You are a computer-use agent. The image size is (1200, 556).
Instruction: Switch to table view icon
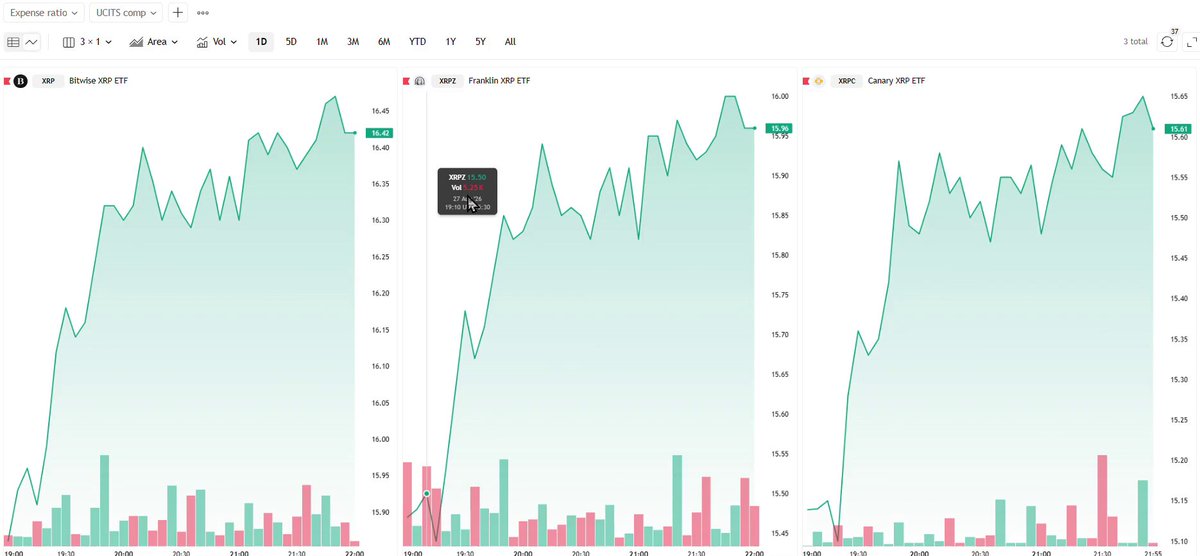(x=14, y=42)
